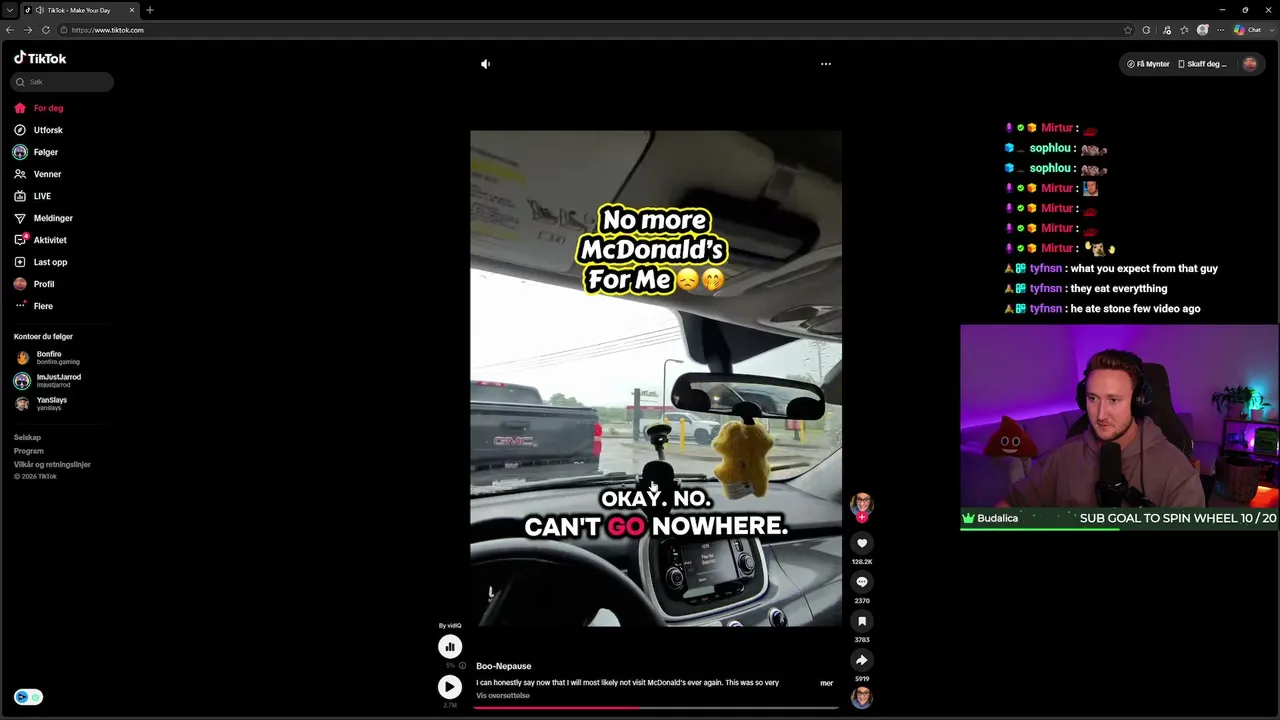Click the toggle widget at bottom left
Viewport: 1280px width, 720px height.
[28, 697]
